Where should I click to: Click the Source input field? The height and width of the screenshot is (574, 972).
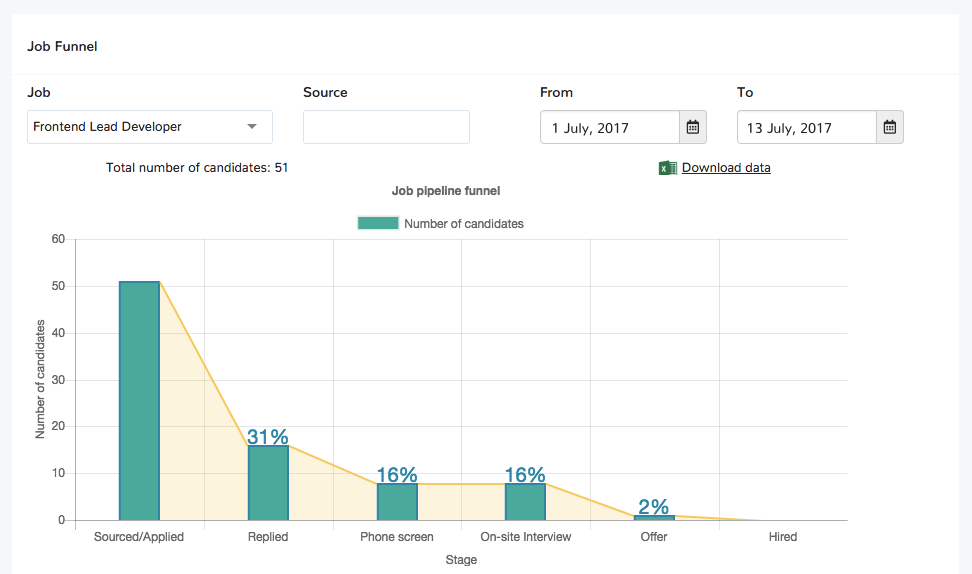pyautogui.click(x=386, y=127)
